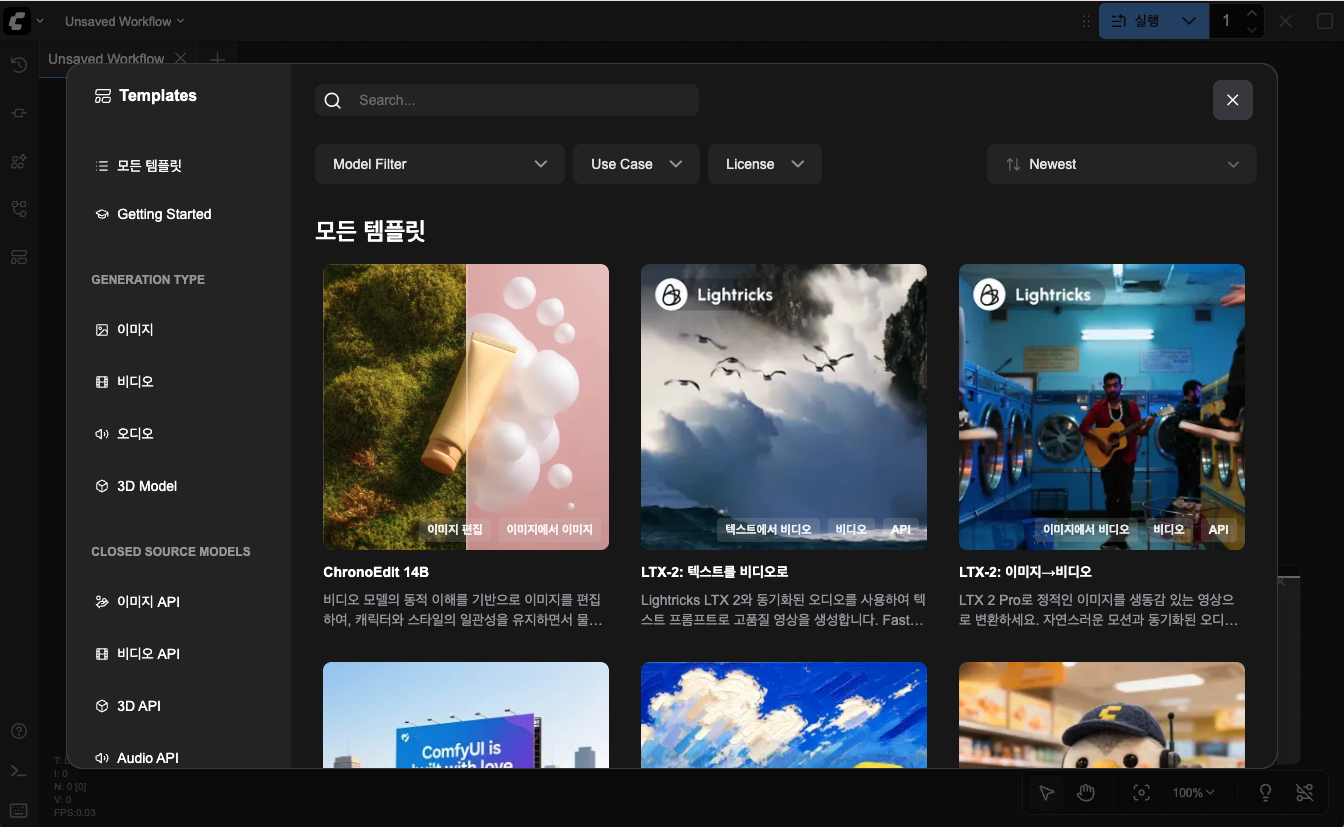
Task: Open the Use Case dropdown
Action: coord(635,164)
